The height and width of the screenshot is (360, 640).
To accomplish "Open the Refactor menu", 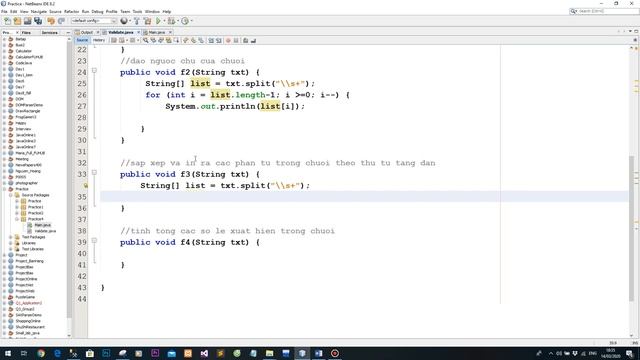I will (71, 11).
